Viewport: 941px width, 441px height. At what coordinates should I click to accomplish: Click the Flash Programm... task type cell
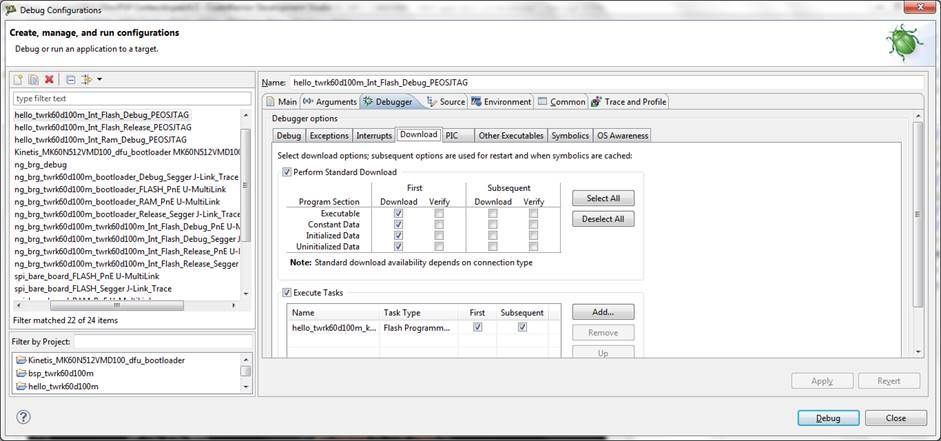pyautogui.click(x=419, y=328)
